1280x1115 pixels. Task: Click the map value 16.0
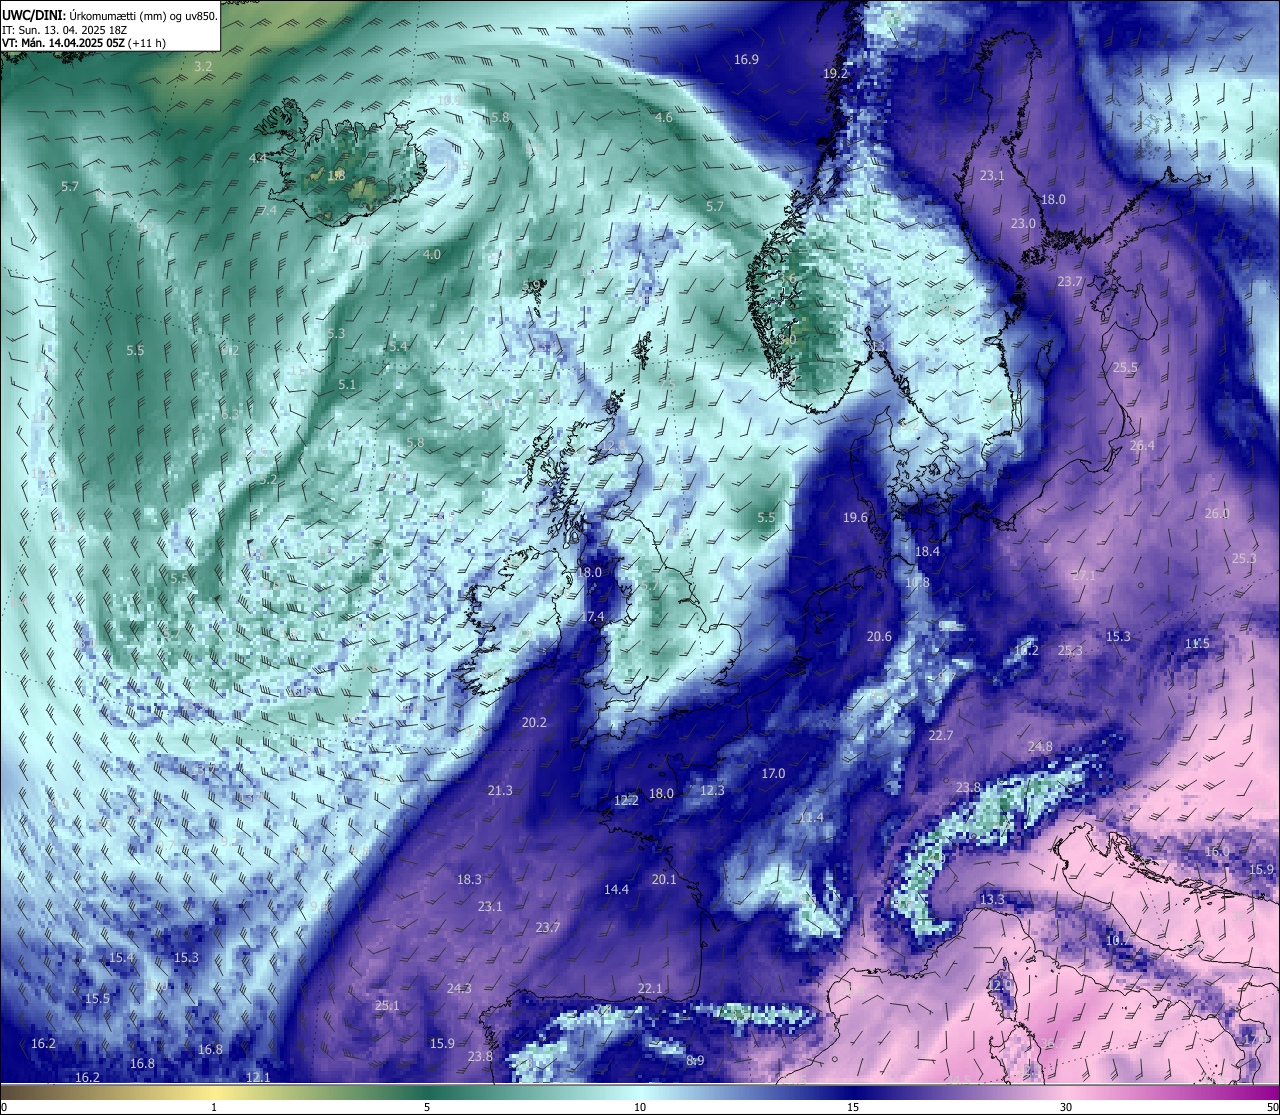click(1217, 852)
